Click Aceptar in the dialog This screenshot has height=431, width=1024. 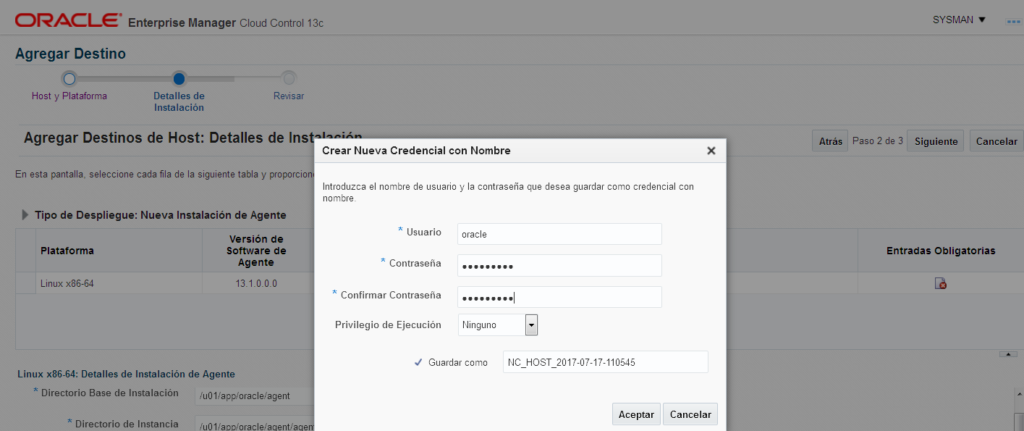tap(636, 415)
